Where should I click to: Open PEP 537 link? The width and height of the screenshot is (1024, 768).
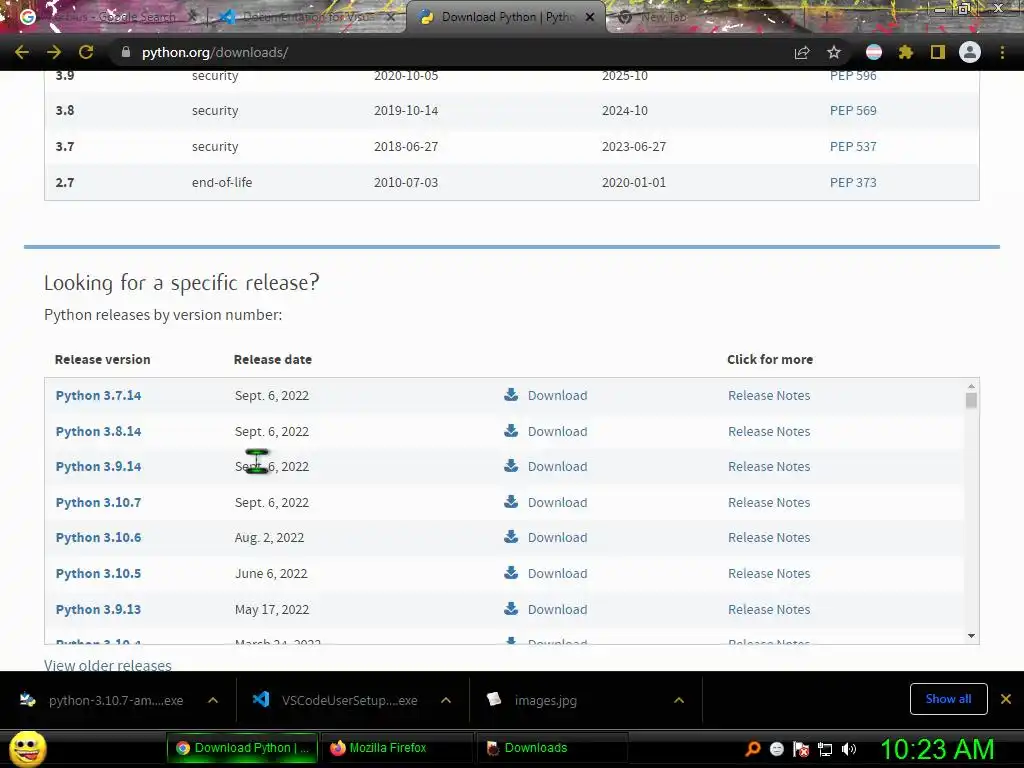tap(853, 146)
